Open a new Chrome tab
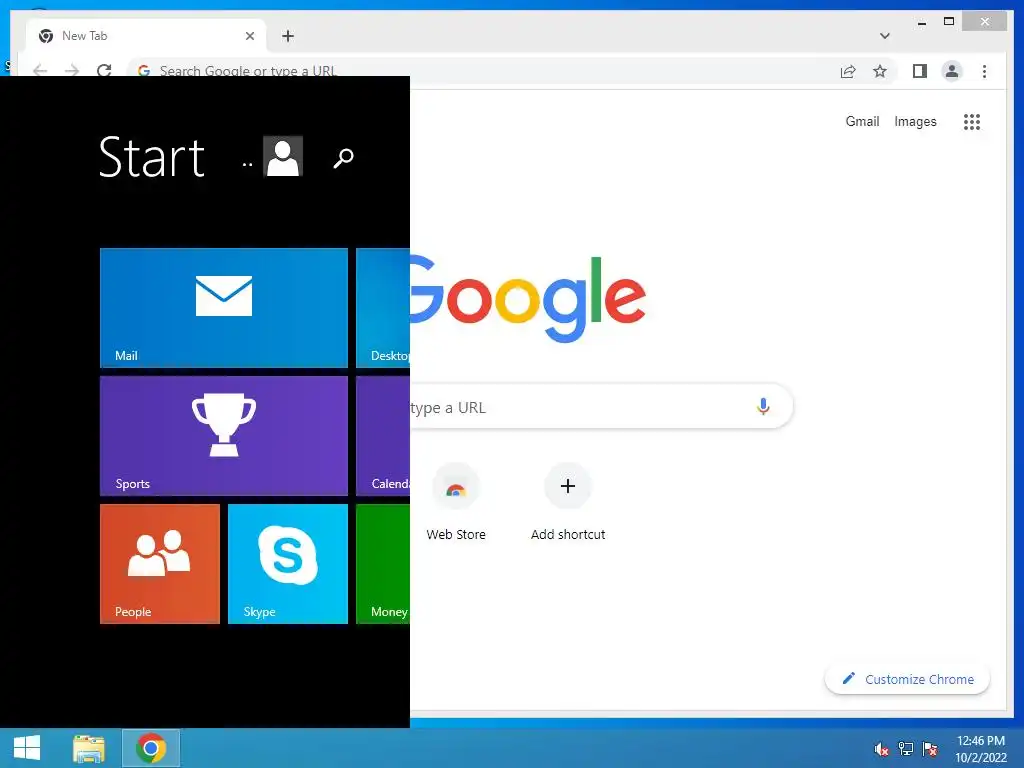Image resolution: width=1024 pixels, height=768 pixels. (x=288, y=36)
